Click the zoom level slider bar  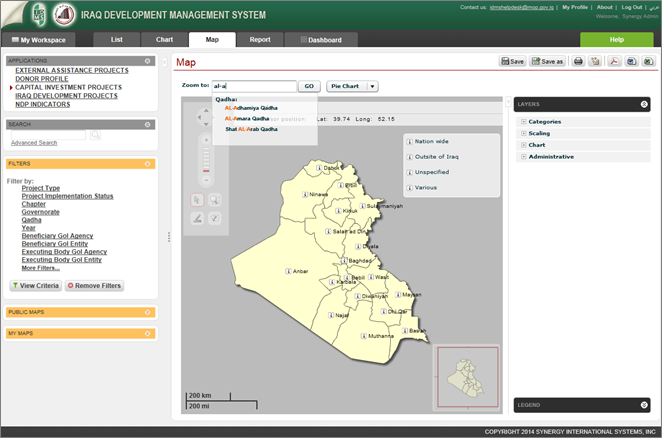click(x=206, y=160)
